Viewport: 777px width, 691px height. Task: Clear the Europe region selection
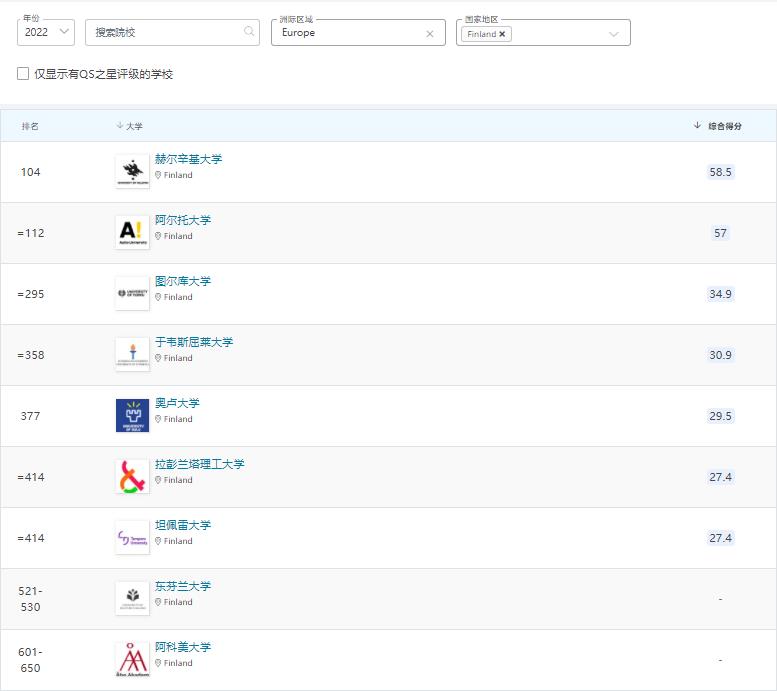click(x=430, y=33)
